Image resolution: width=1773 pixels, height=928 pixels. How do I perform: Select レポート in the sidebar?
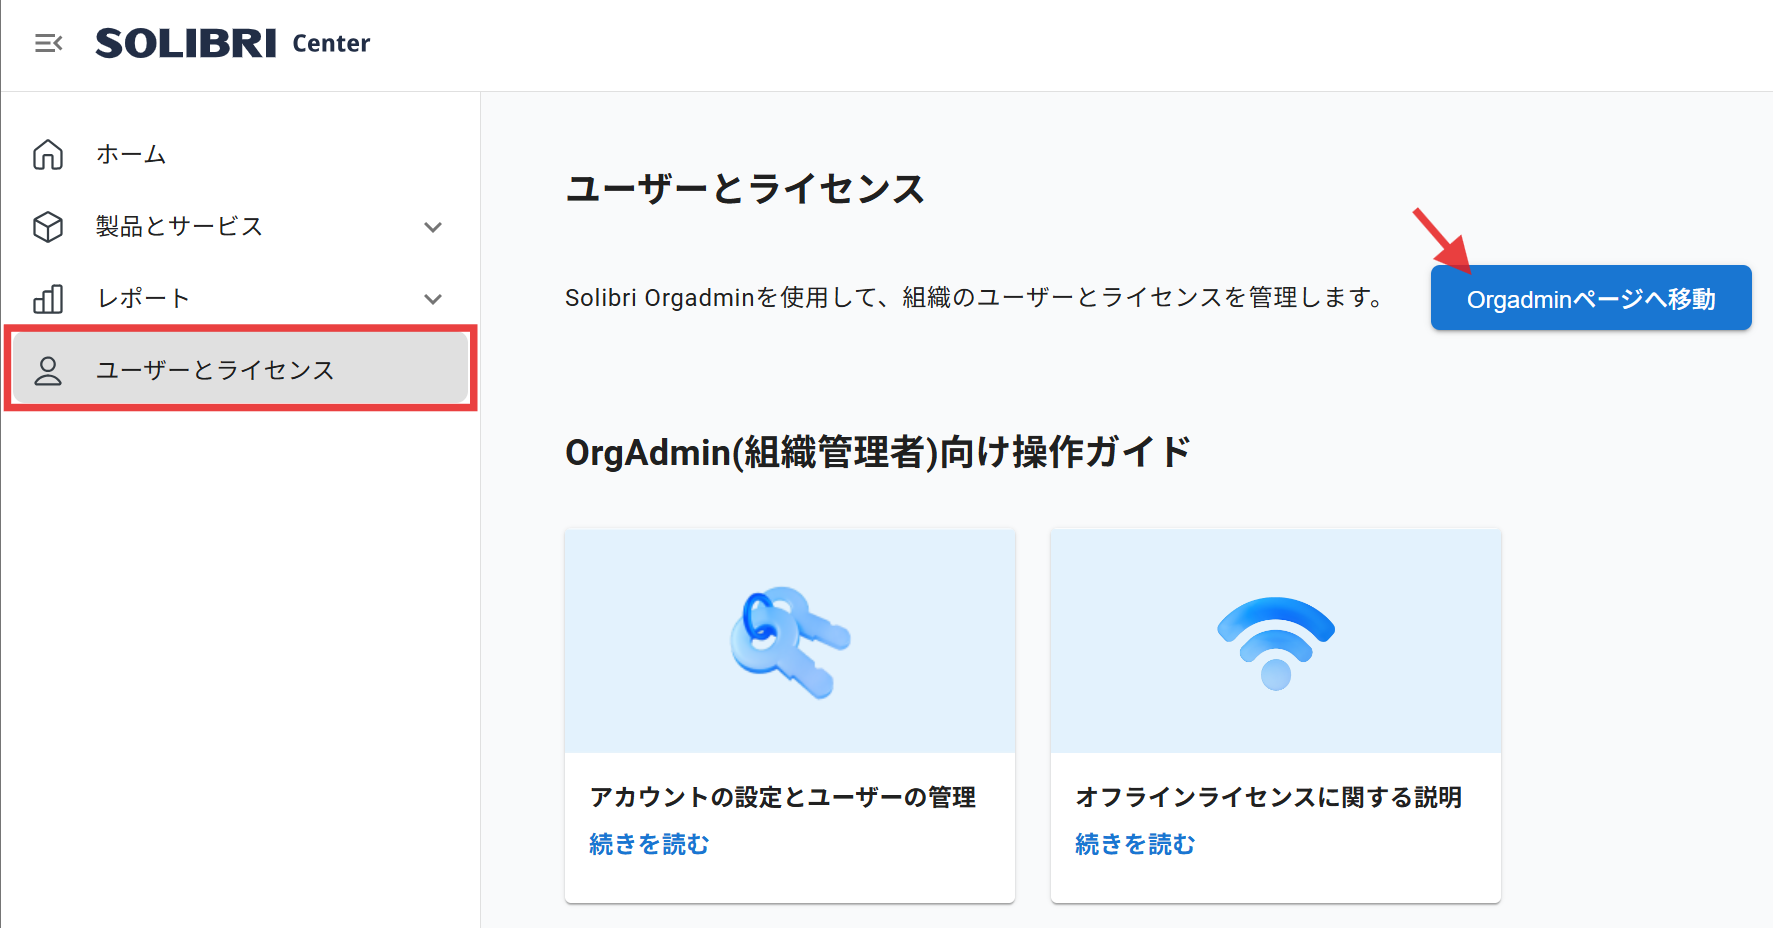coord(240,299)
